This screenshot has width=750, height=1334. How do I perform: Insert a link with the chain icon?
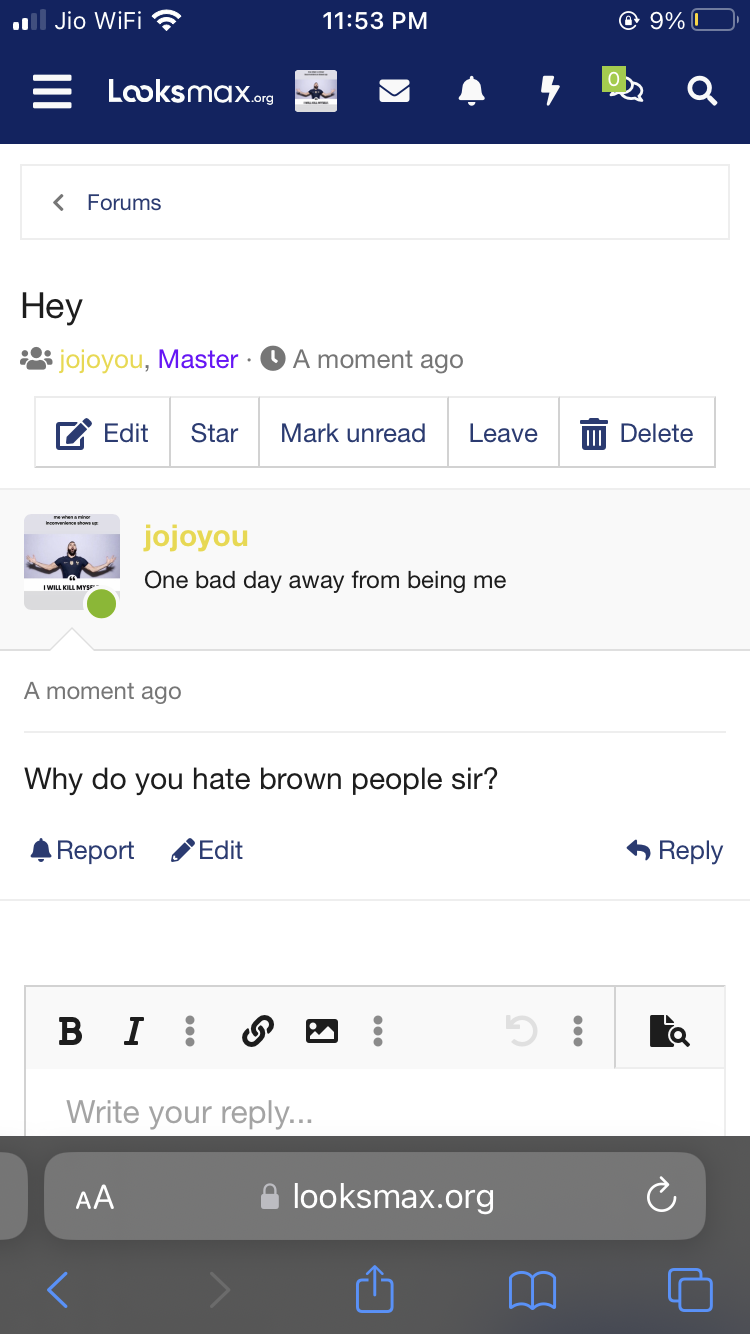click(x=258, y=1030)
